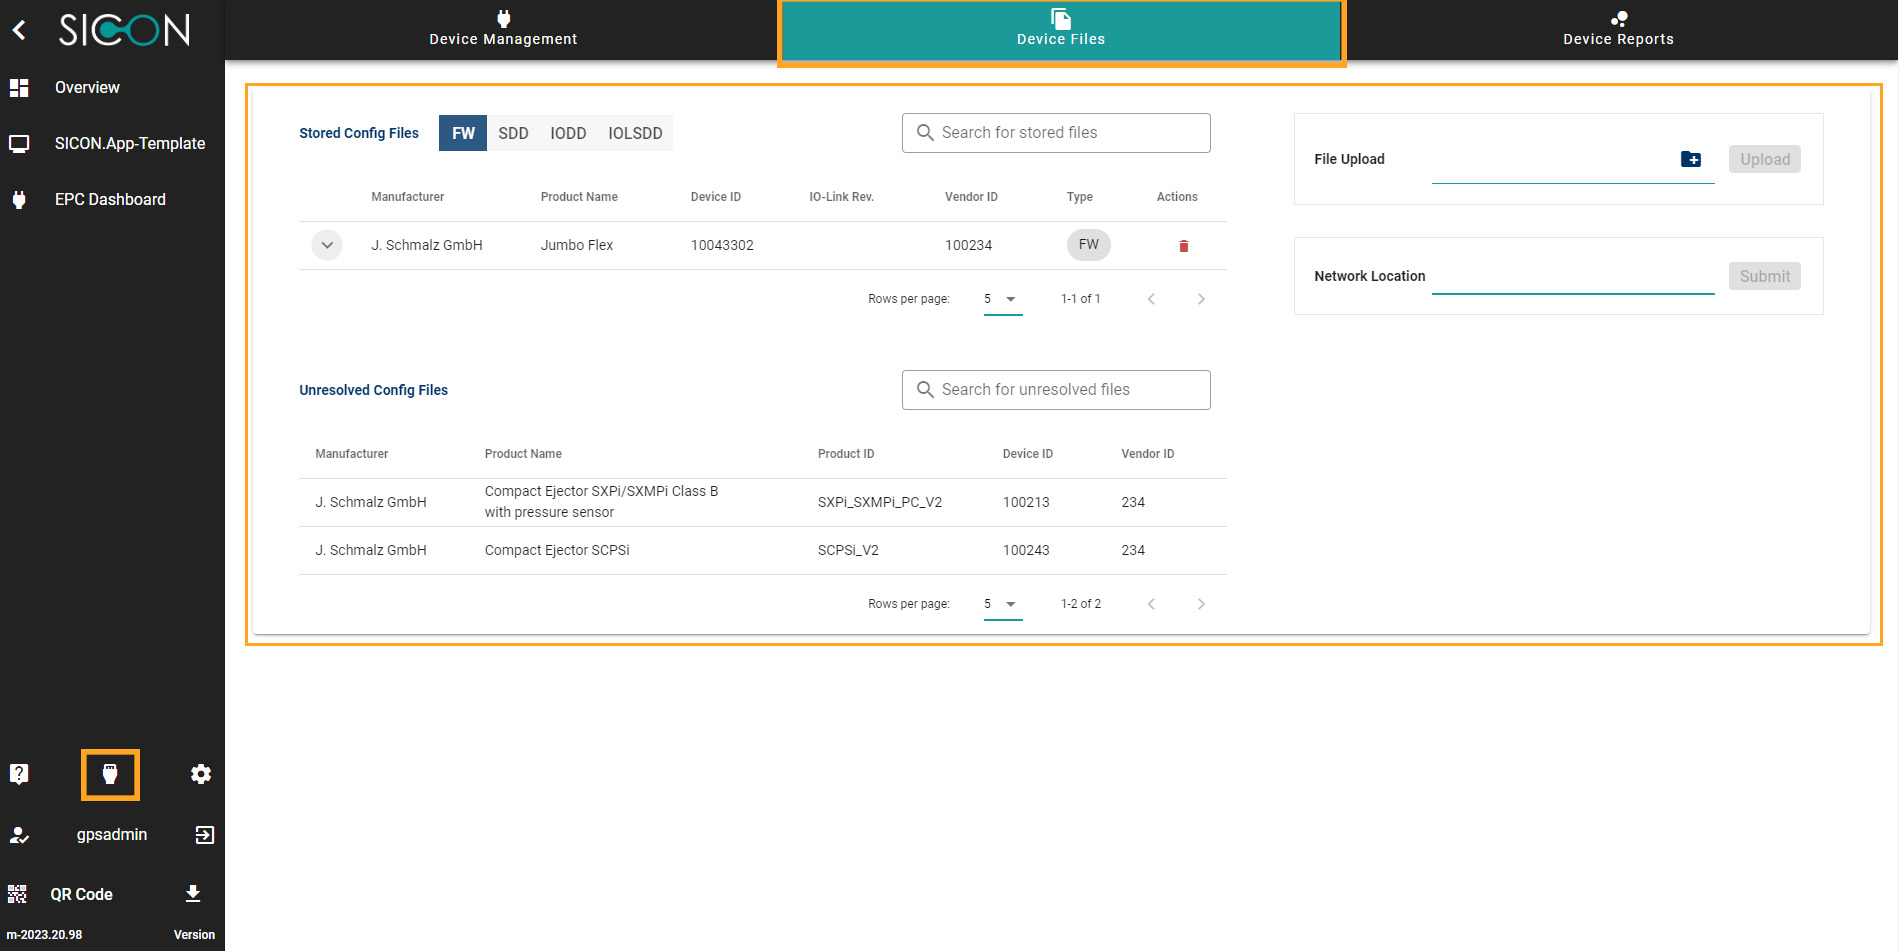Download the QR Code

(x=193, y=894)
